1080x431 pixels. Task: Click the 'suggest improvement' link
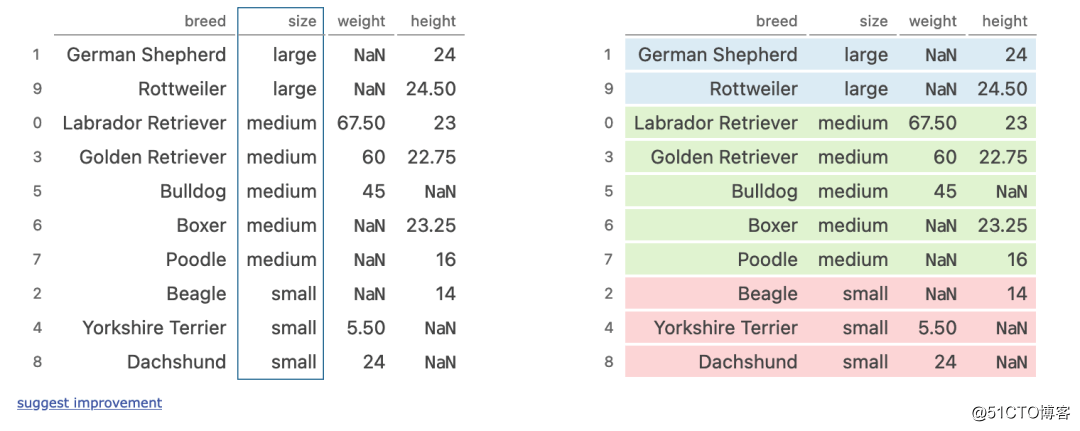point(89,403)
